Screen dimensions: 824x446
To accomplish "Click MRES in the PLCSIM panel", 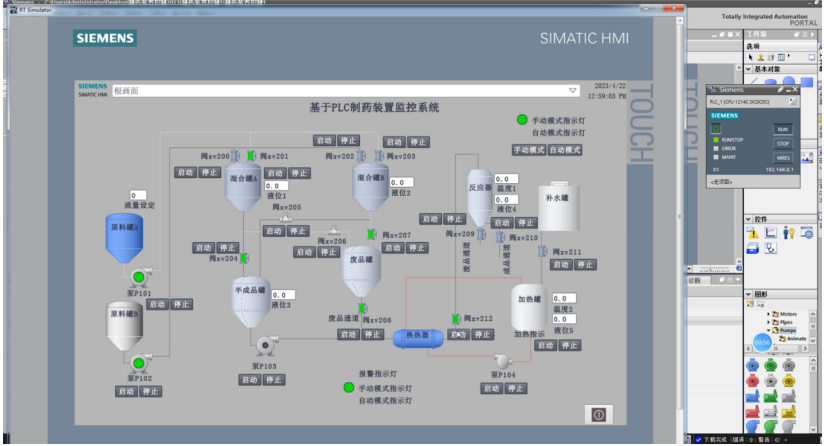I will pos(783,158).
